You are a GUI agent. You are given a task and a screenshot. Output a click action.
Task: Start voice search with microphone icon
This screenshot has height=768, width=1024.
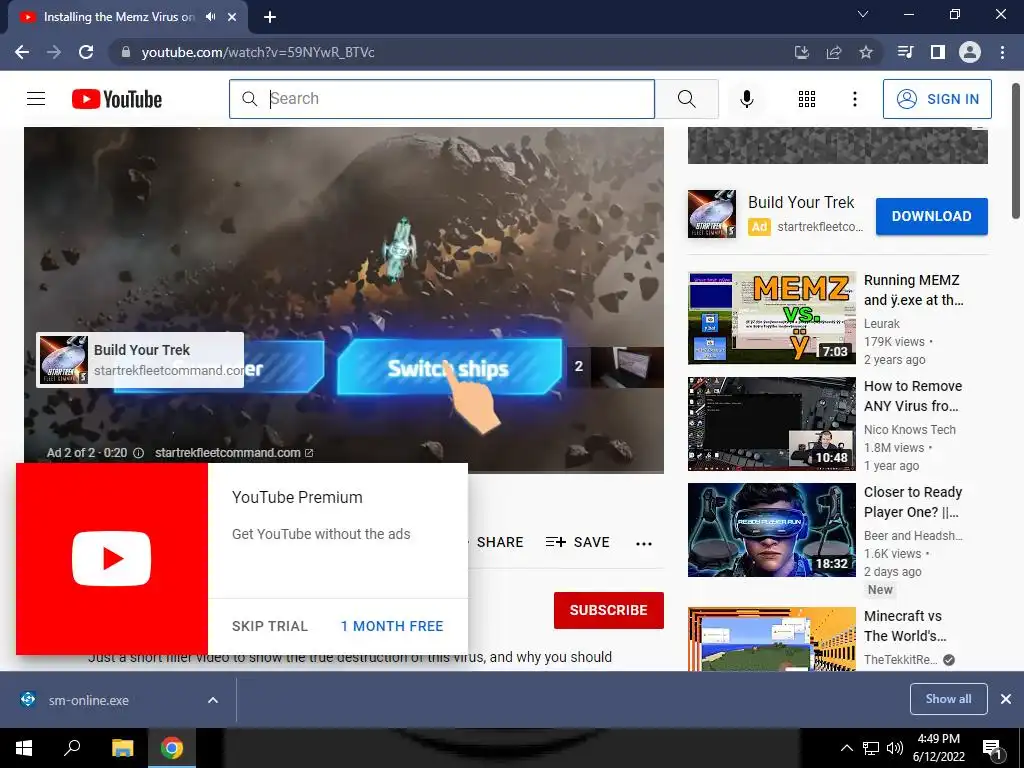coord(746,99)
